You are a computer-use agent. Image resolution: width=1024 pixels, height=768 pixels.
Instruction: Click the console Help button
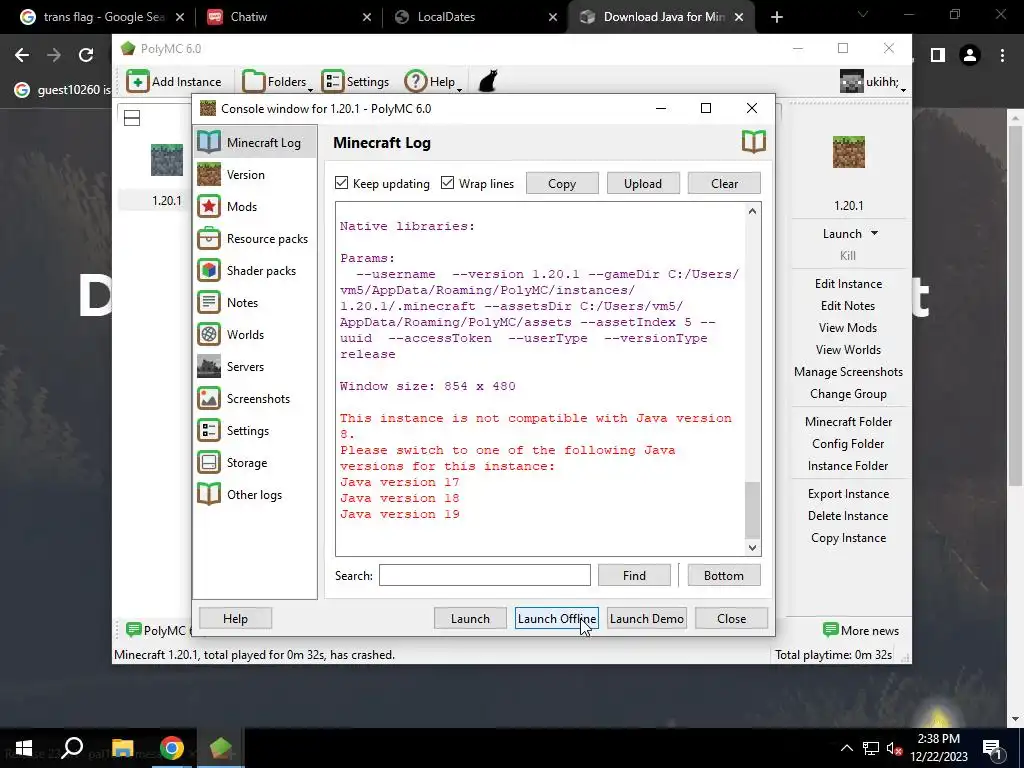[x=235, y=618]
